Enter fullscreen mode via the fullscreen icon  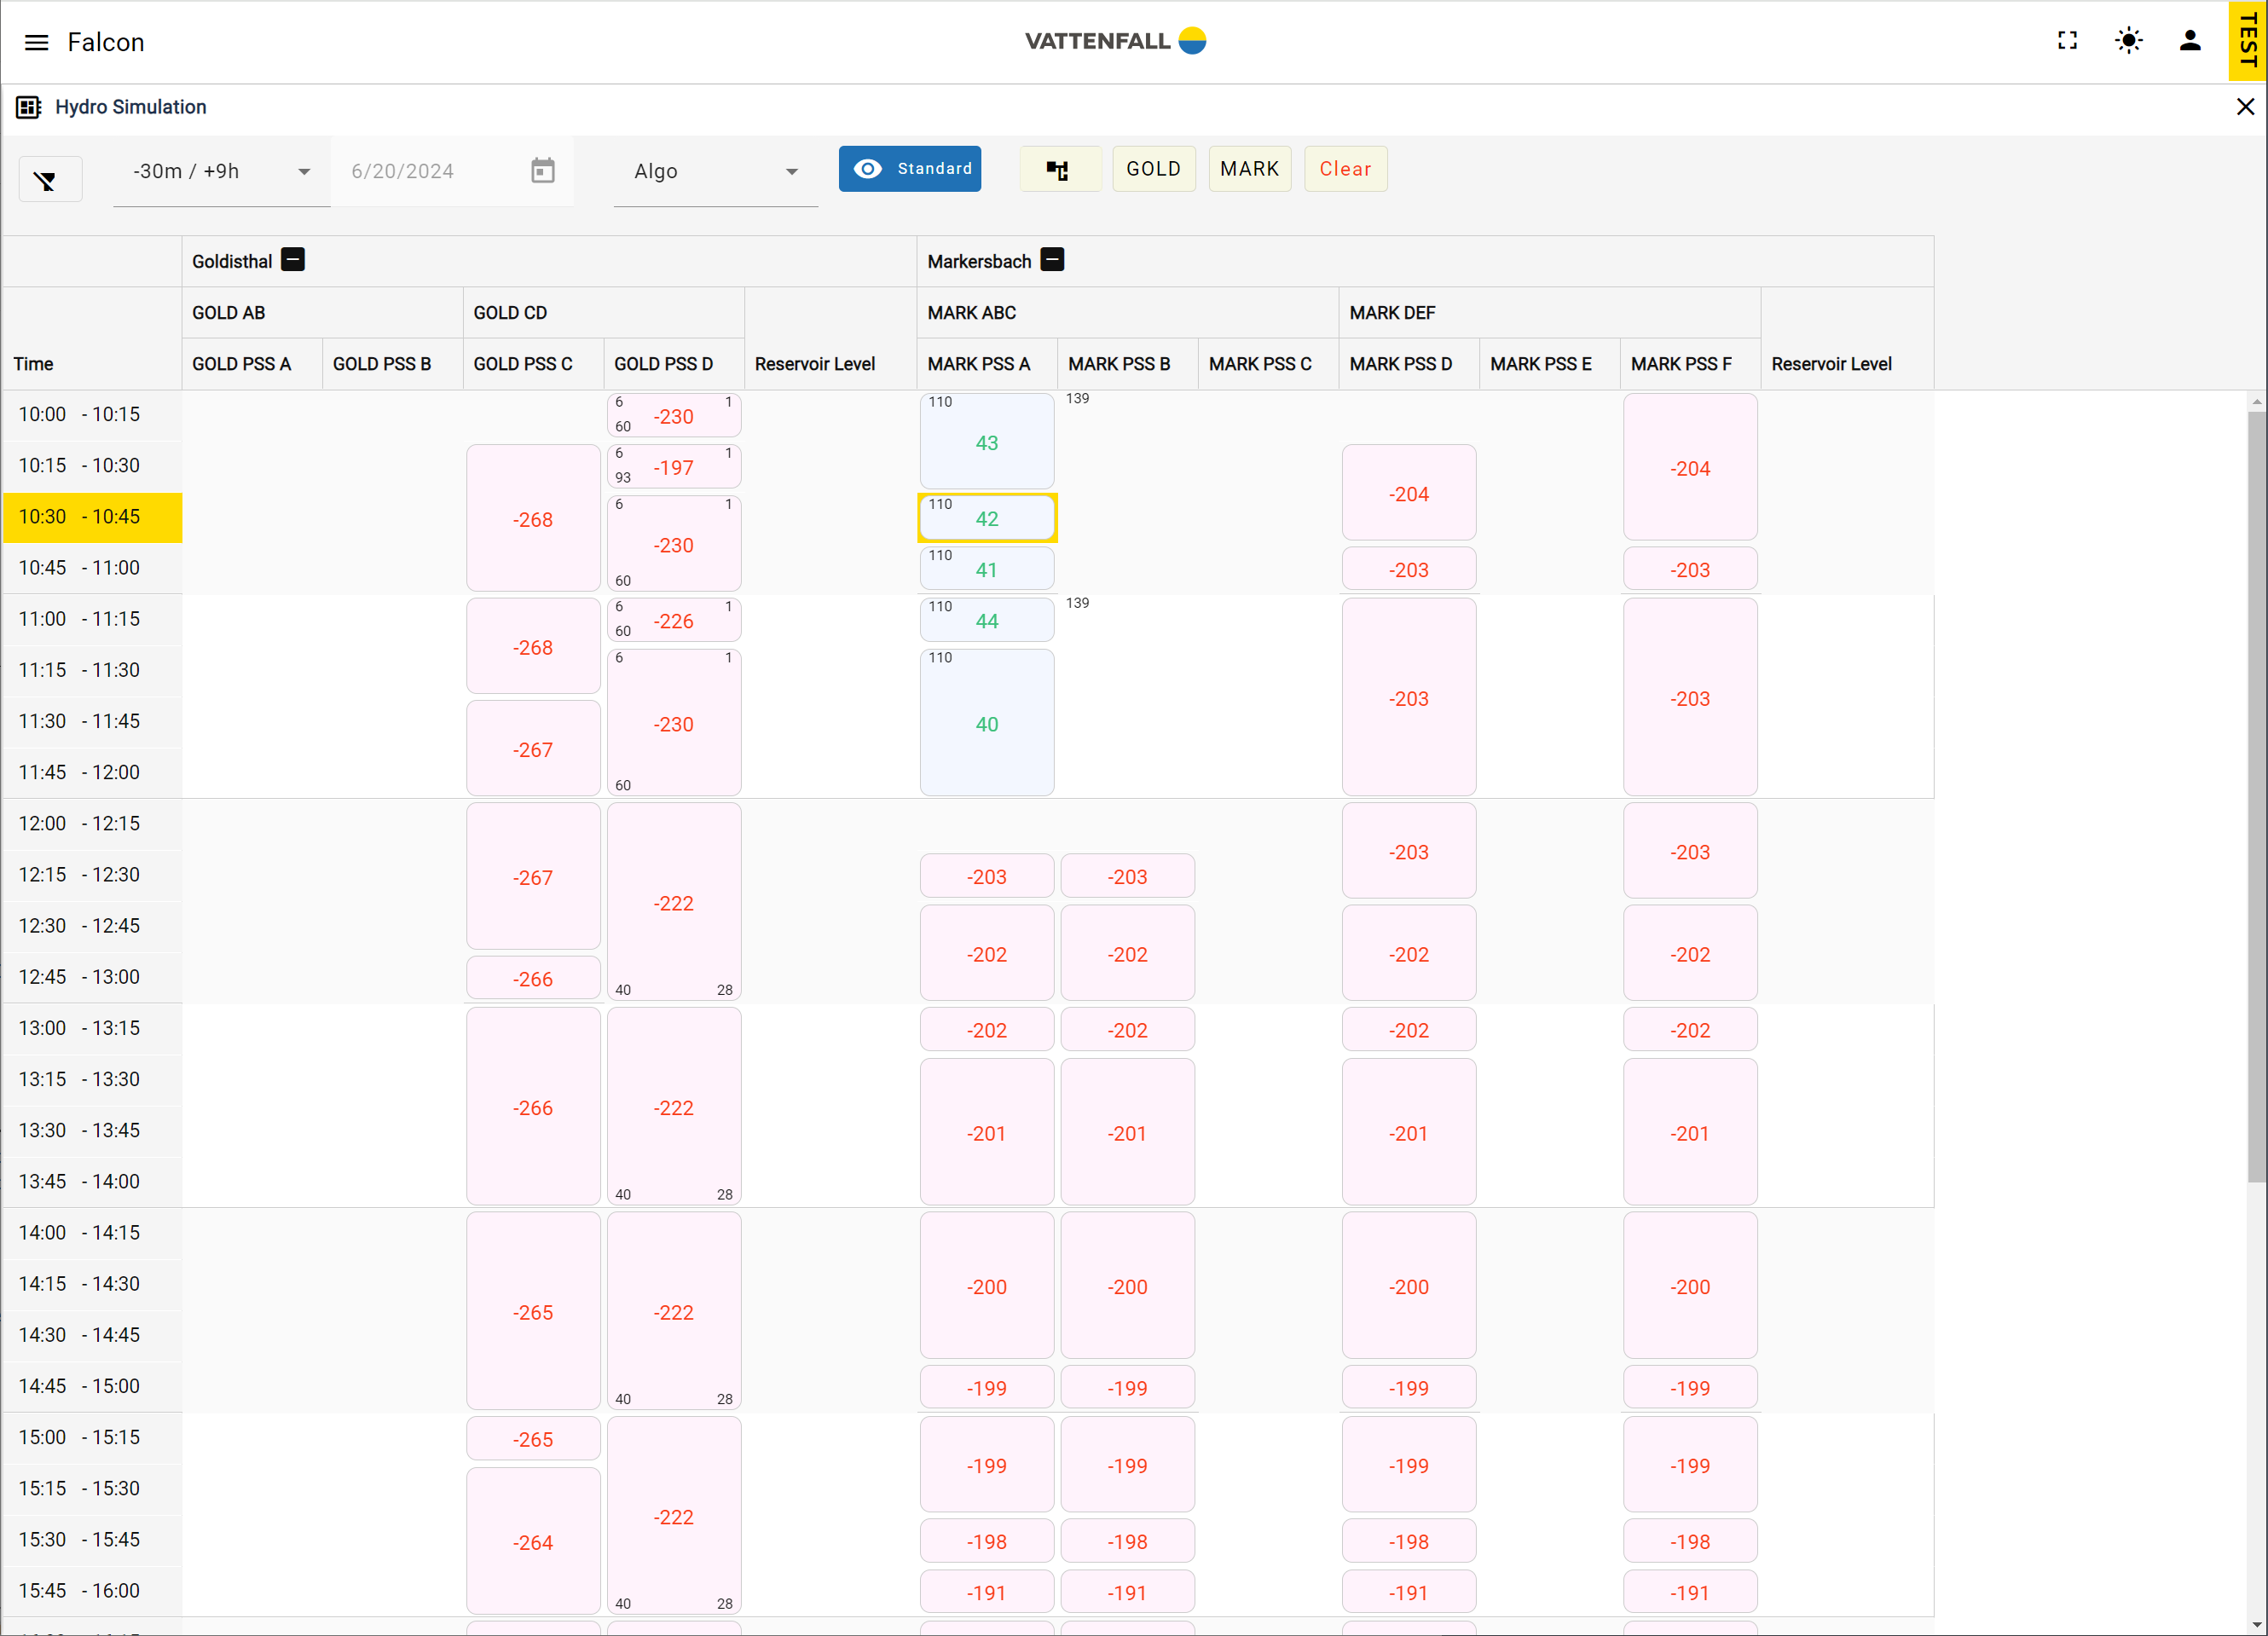[2067, 41]
